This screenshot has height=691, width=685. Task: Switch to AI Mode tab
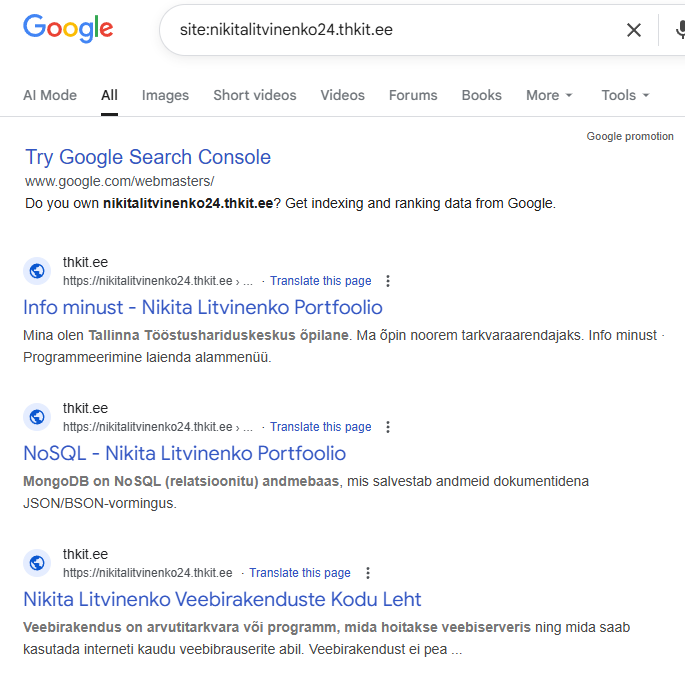point(50,95)
